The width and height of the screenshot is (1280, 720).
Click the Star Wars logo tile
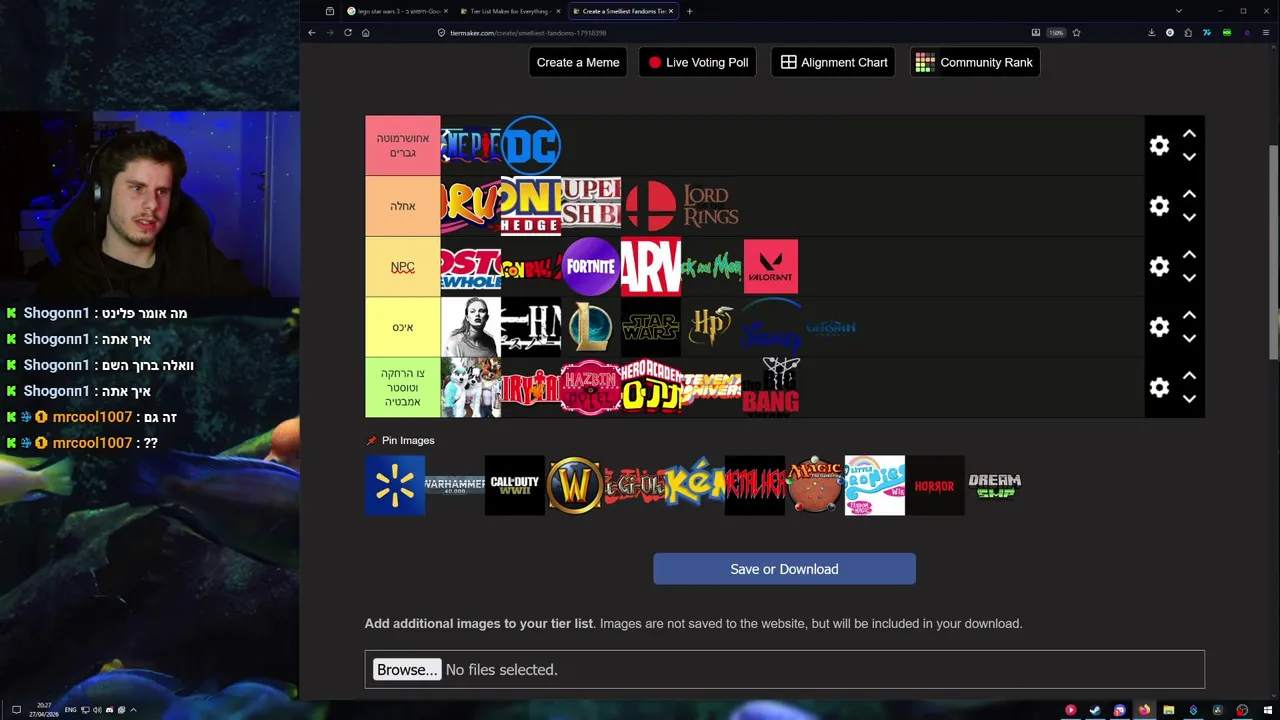pos(651,327)
